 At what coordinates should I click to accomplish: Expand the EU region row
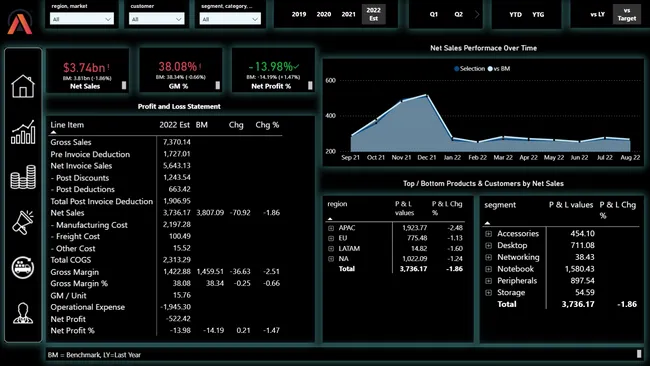(331, 238)
